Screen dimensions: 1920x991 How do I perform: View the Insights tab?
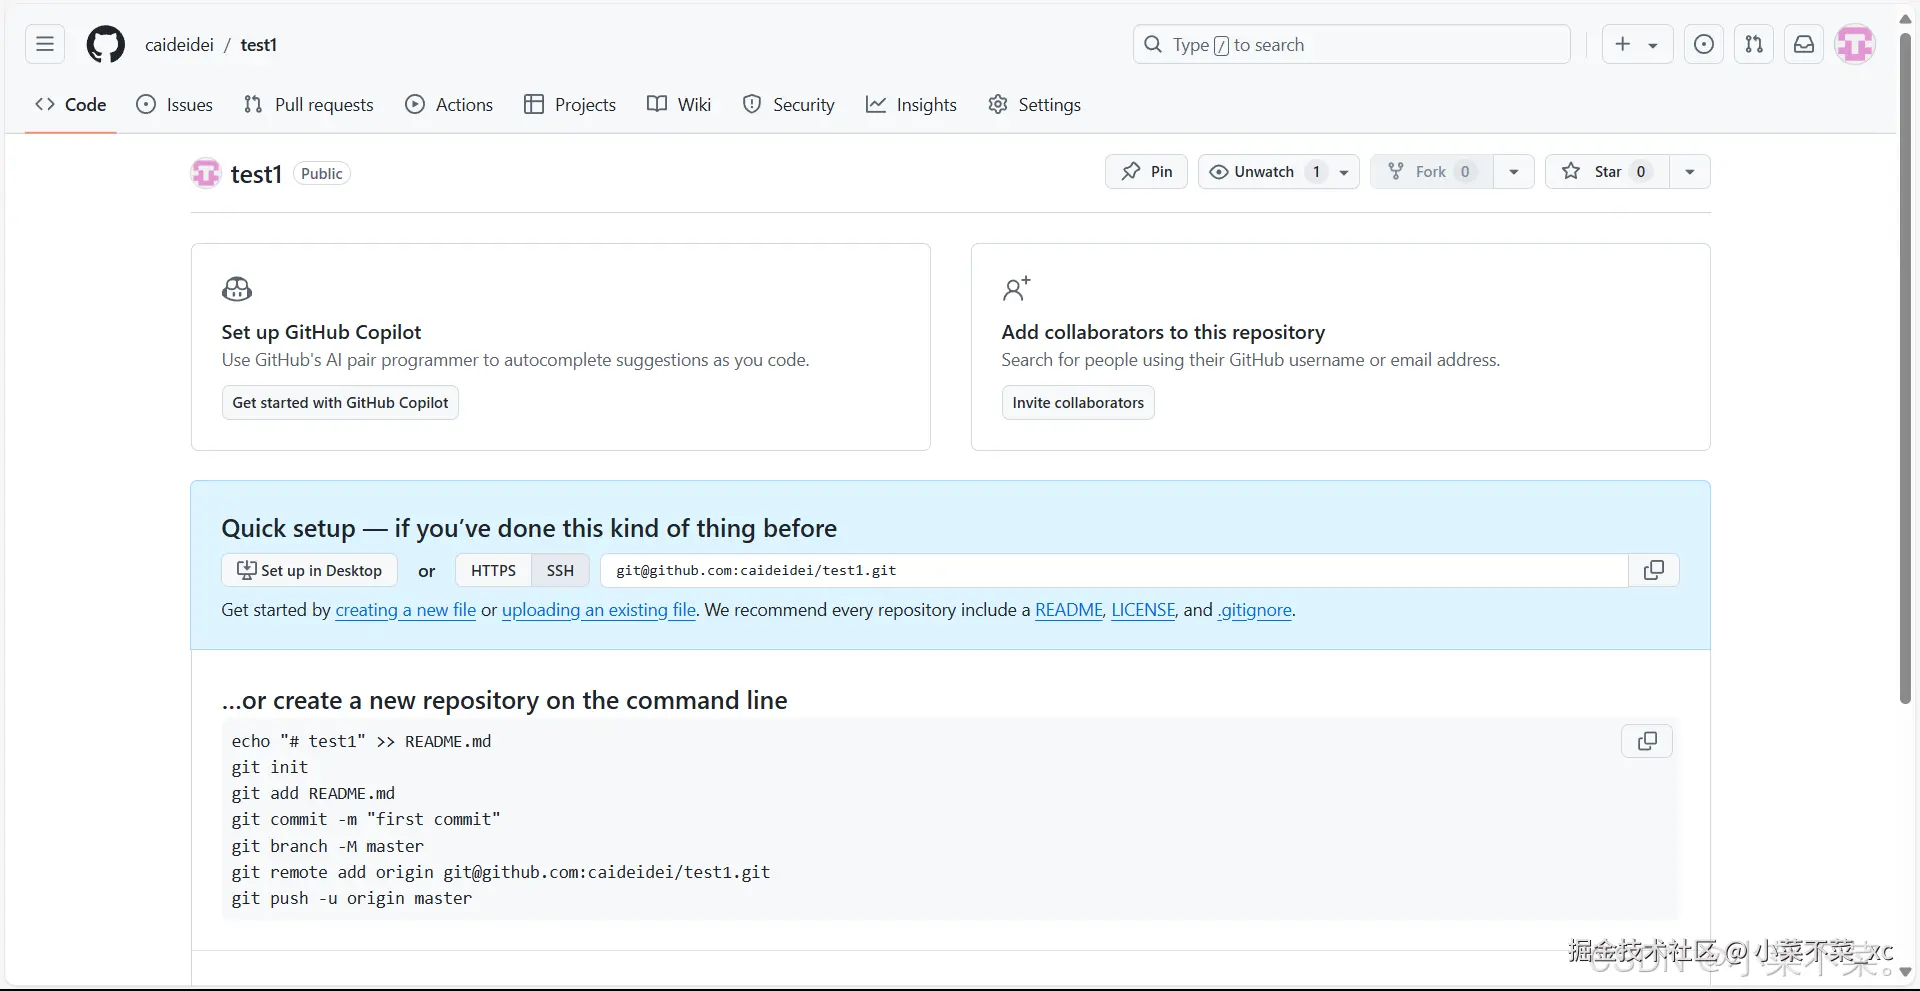(x=911, y=104)
